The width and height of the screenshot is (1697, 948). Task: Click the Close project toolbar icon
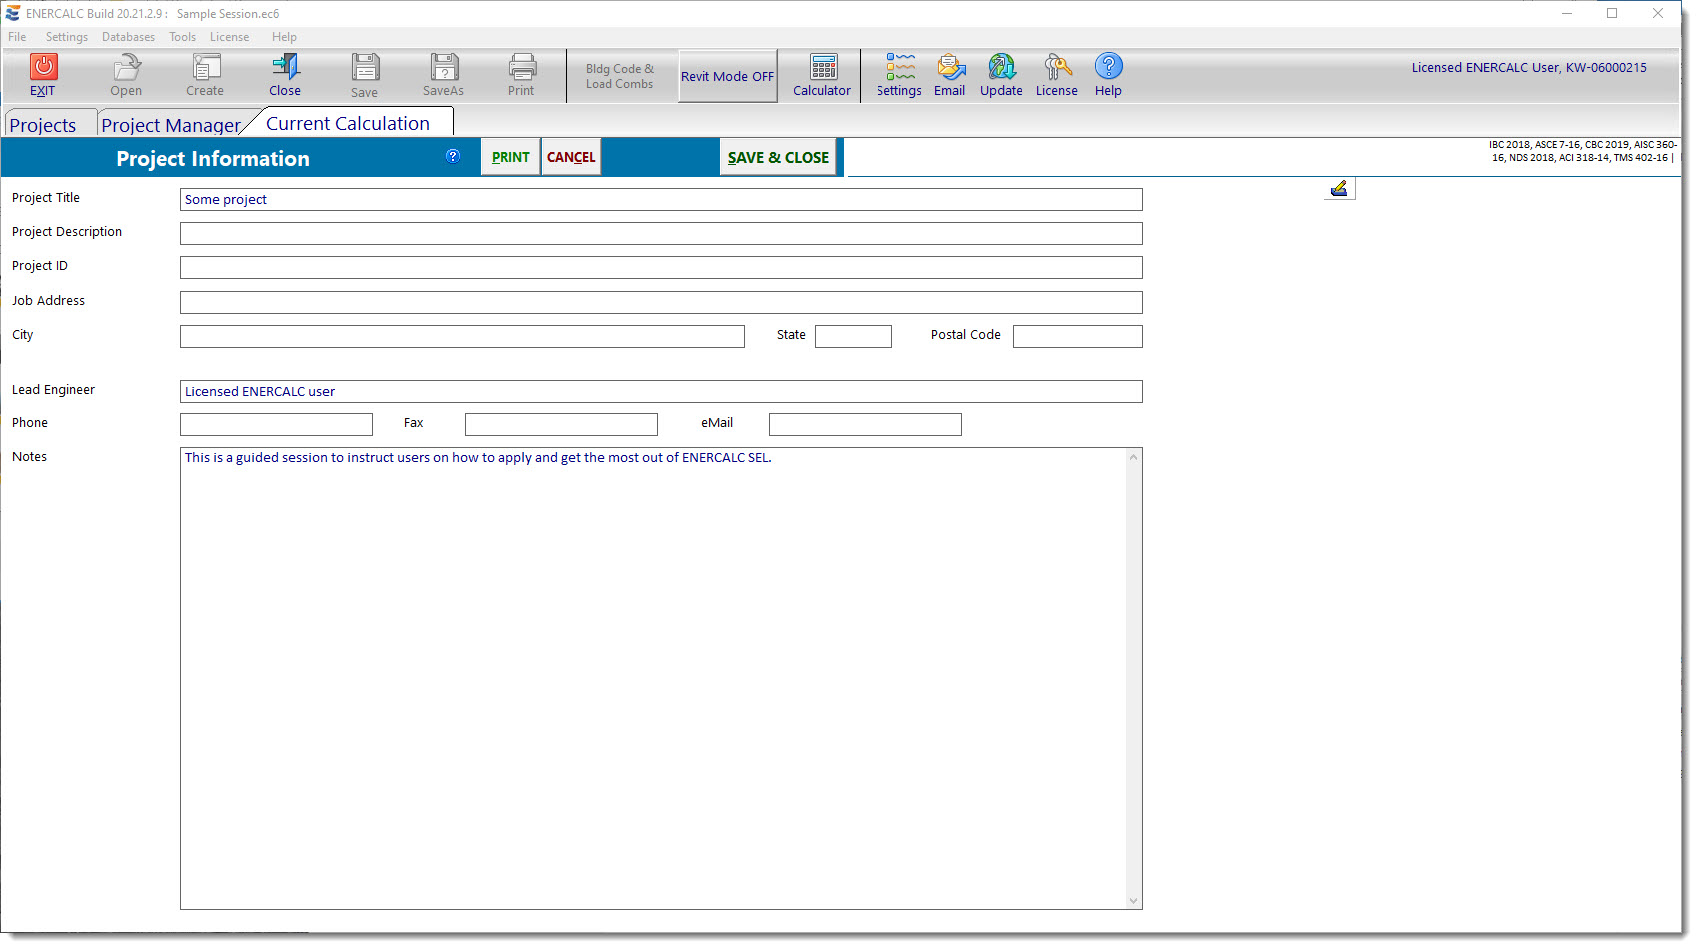point(285,67)
